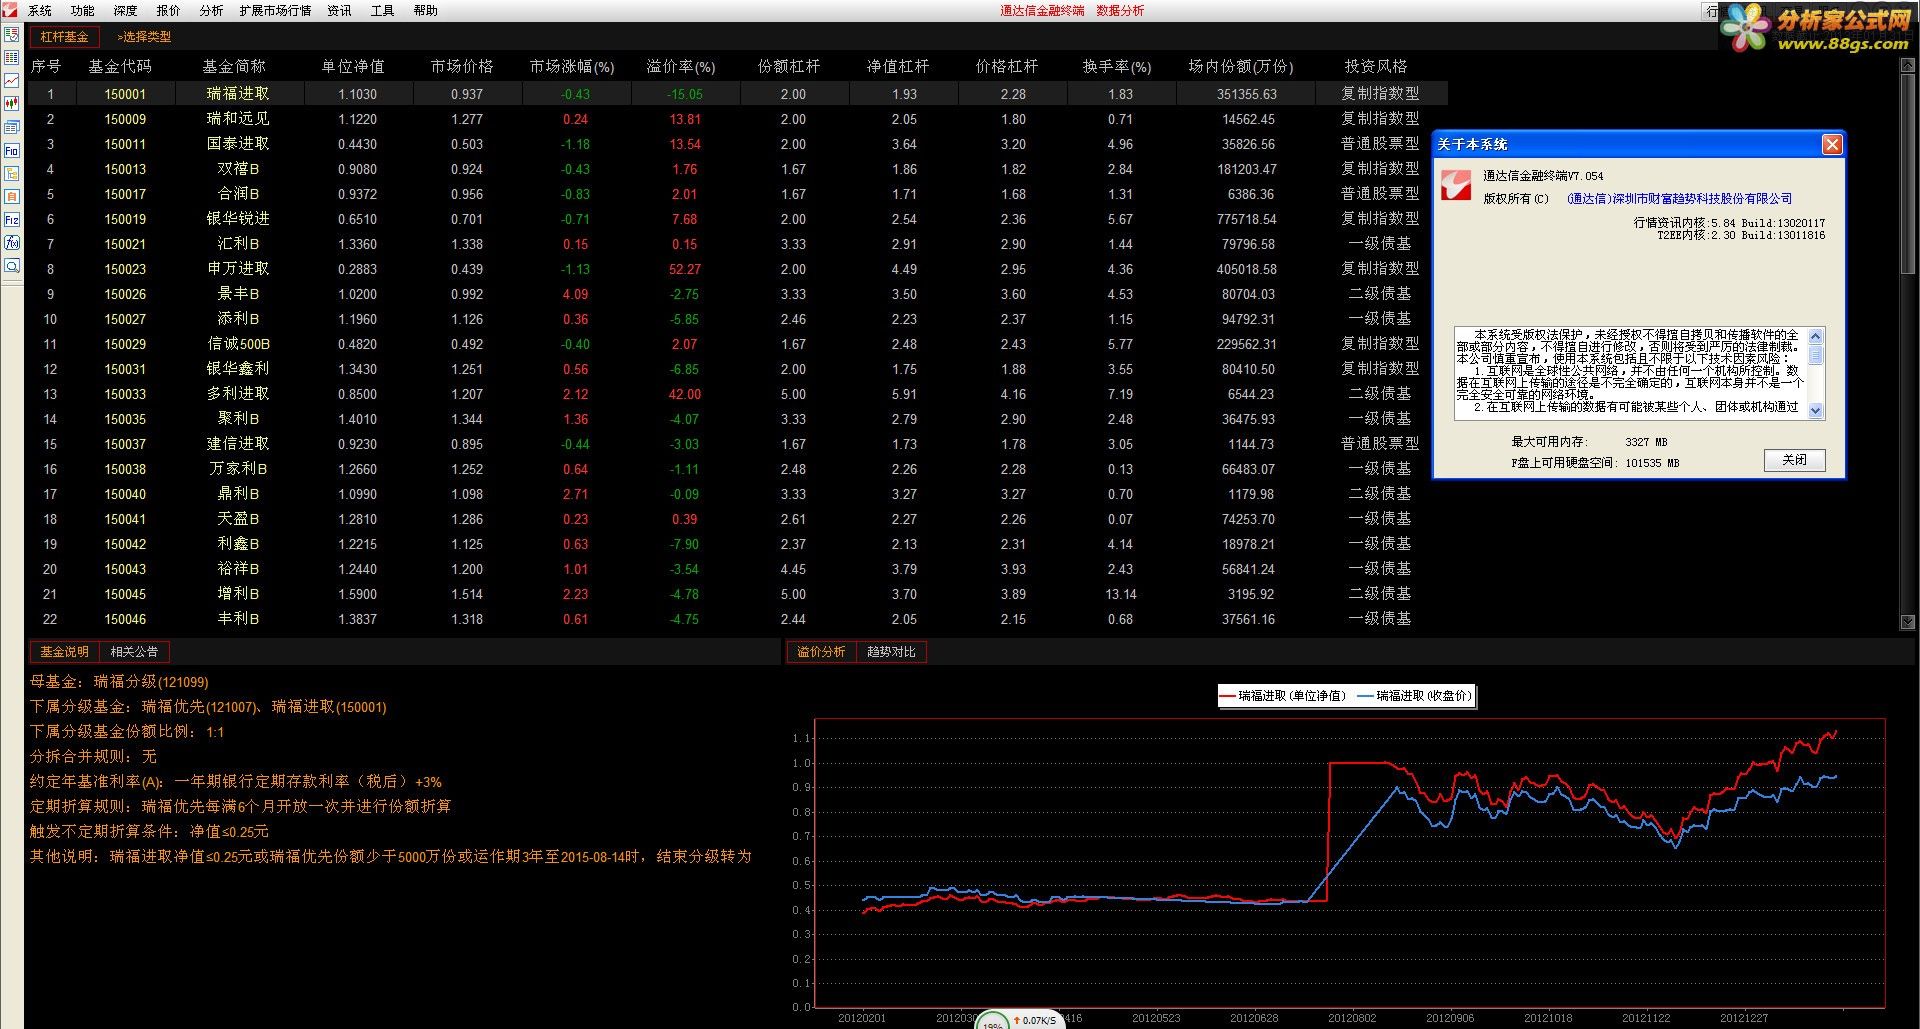Open the candlestick K-line sidebar icon
1920x1029 pixels.
(12, 104)
